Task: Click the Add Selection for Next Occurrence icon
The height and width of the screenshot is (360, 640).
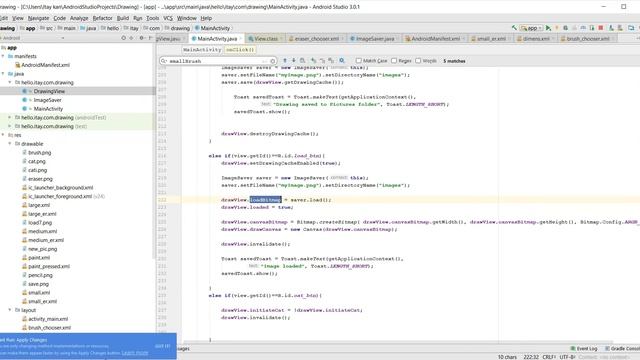Action: (313, 60)
